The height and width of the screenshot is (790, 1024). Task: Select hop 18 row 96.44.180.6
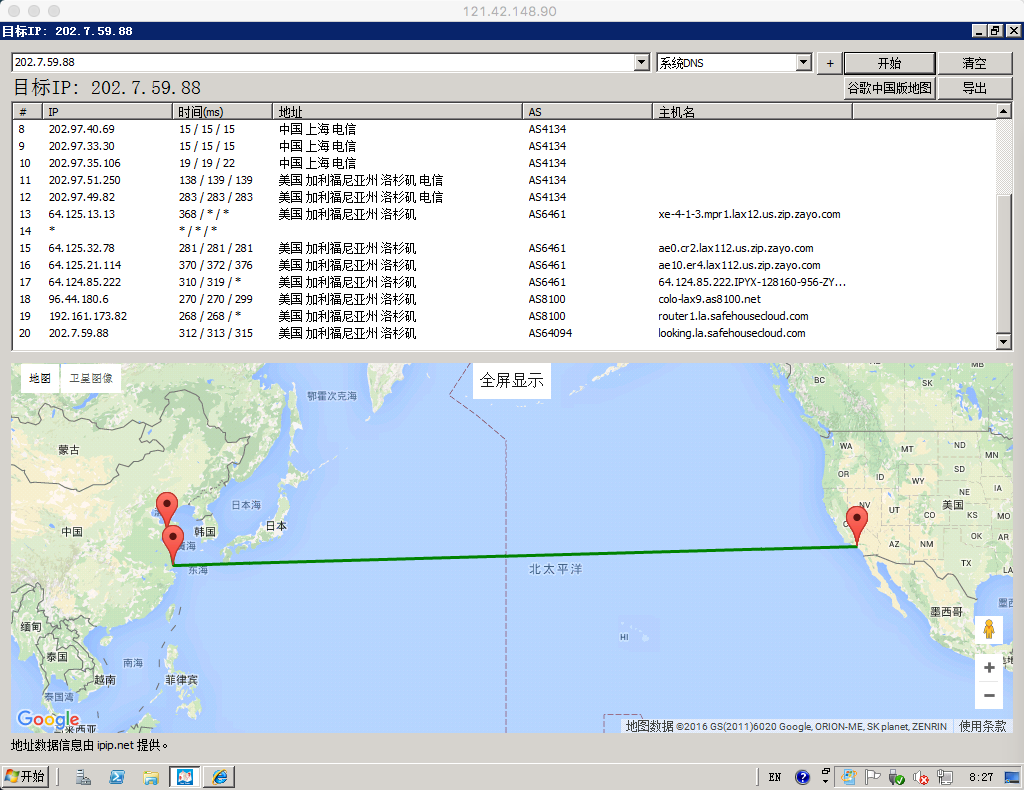pyautogui.click(x=505, y=299)
